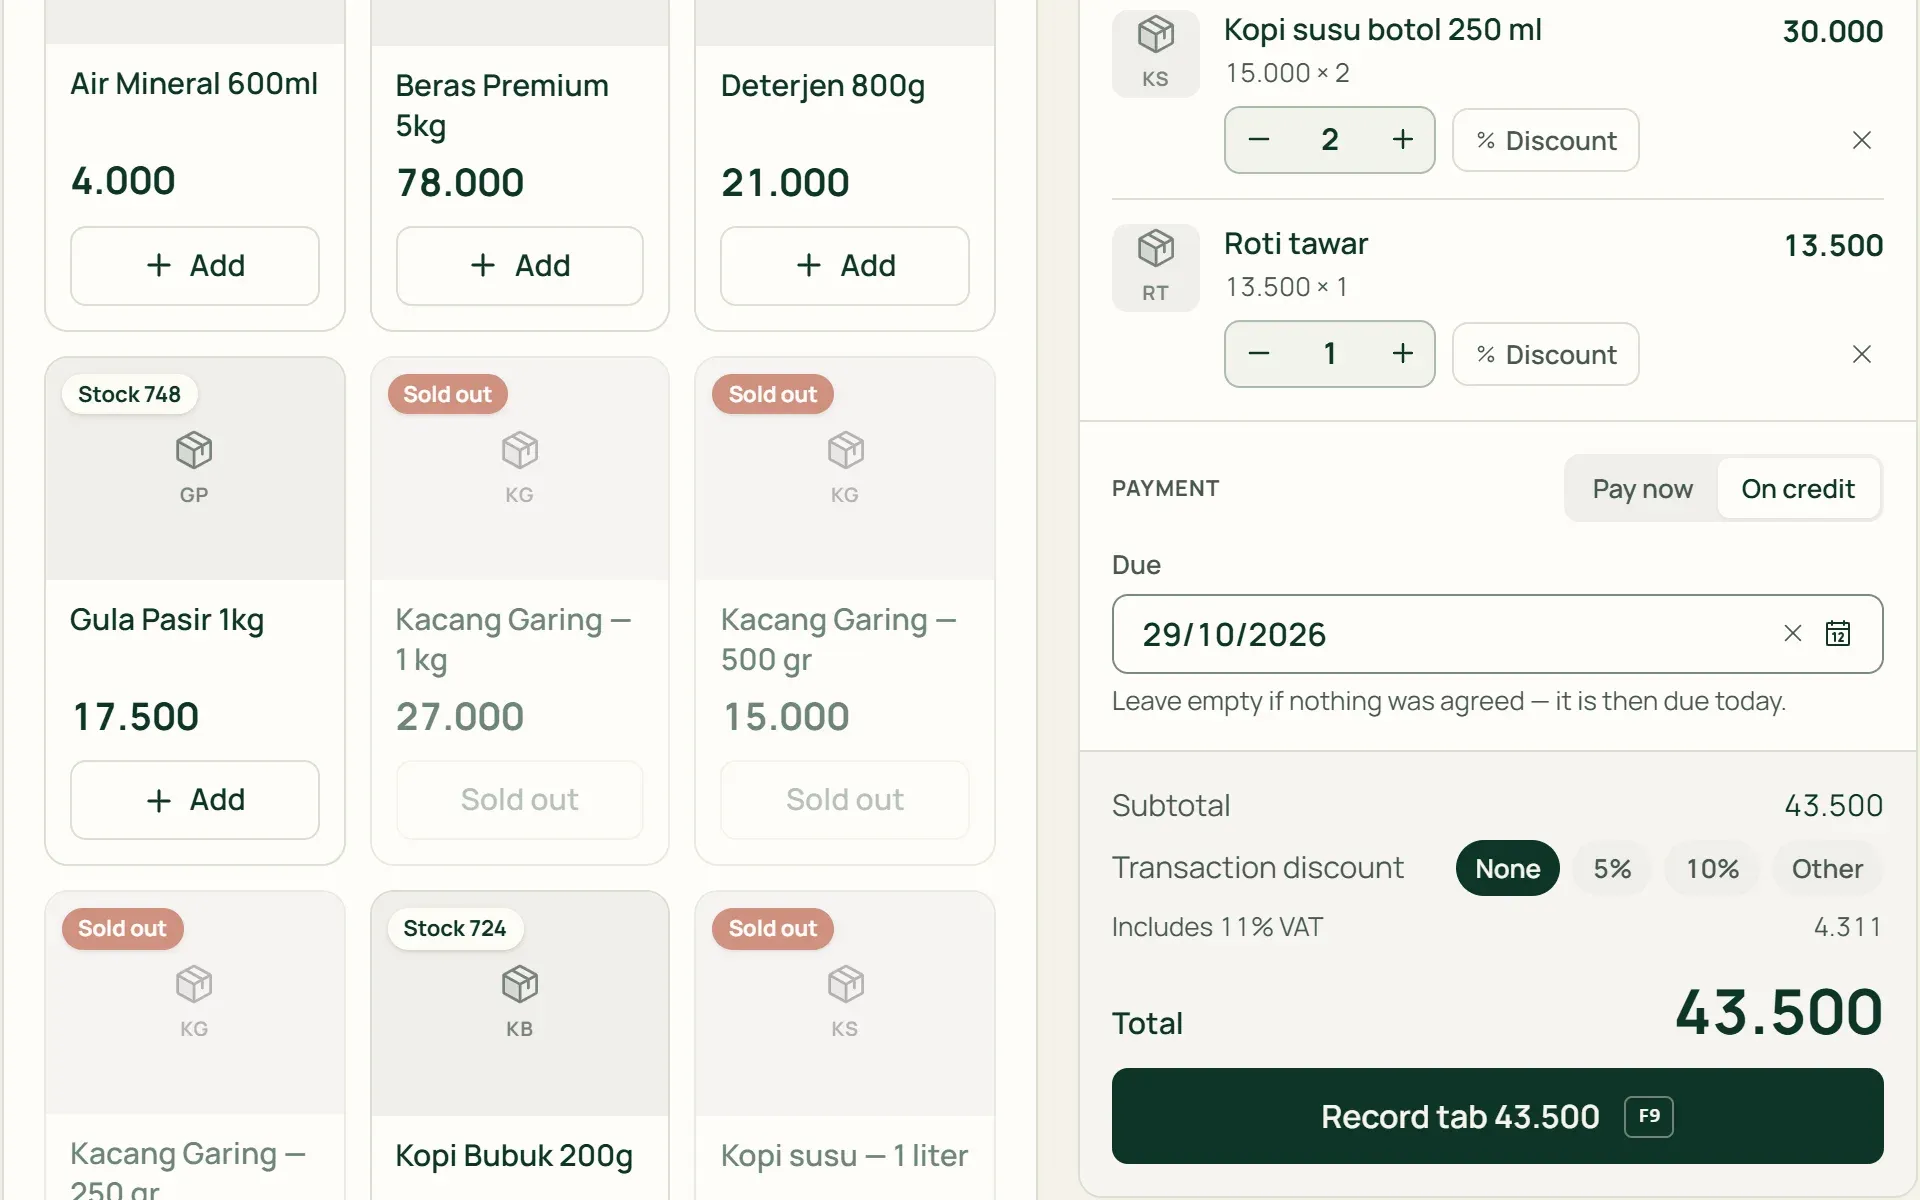Click the Stock 748 badge
The image size is (1920, 1200).
[x=130, y=394]
